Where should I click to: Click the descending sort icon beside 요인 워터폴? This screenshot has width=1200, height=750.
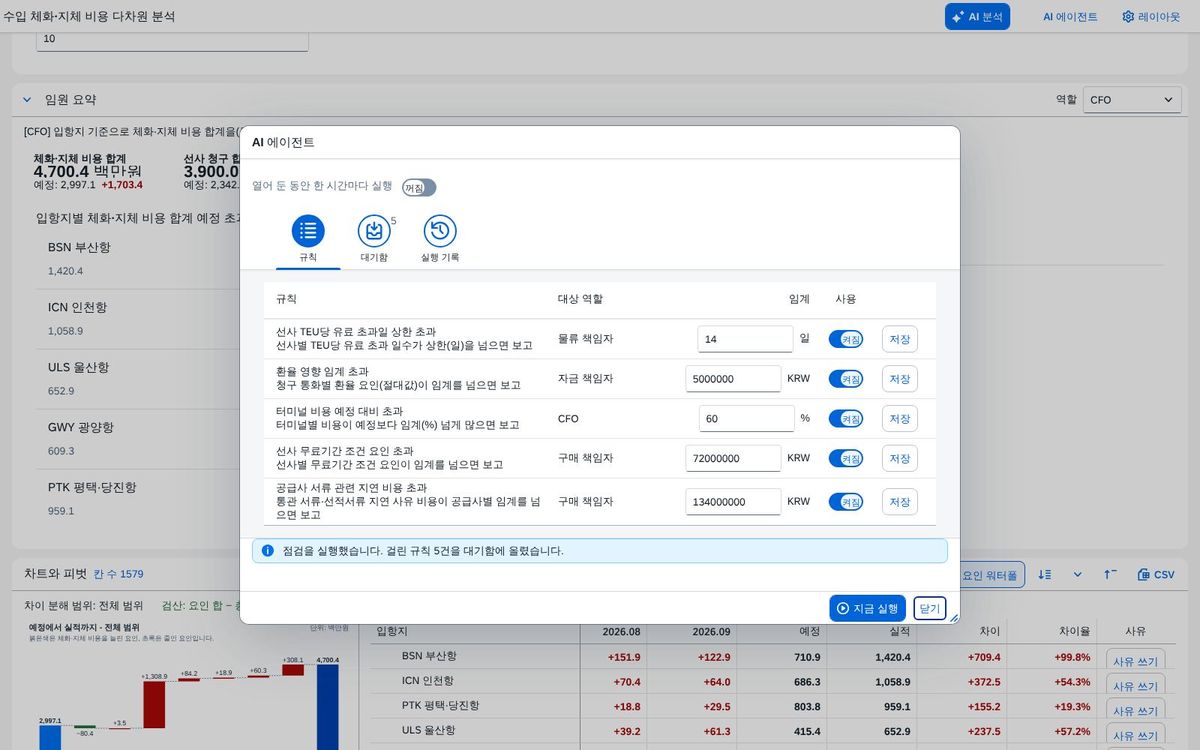pyautogui.click(x=1045, y=575)
